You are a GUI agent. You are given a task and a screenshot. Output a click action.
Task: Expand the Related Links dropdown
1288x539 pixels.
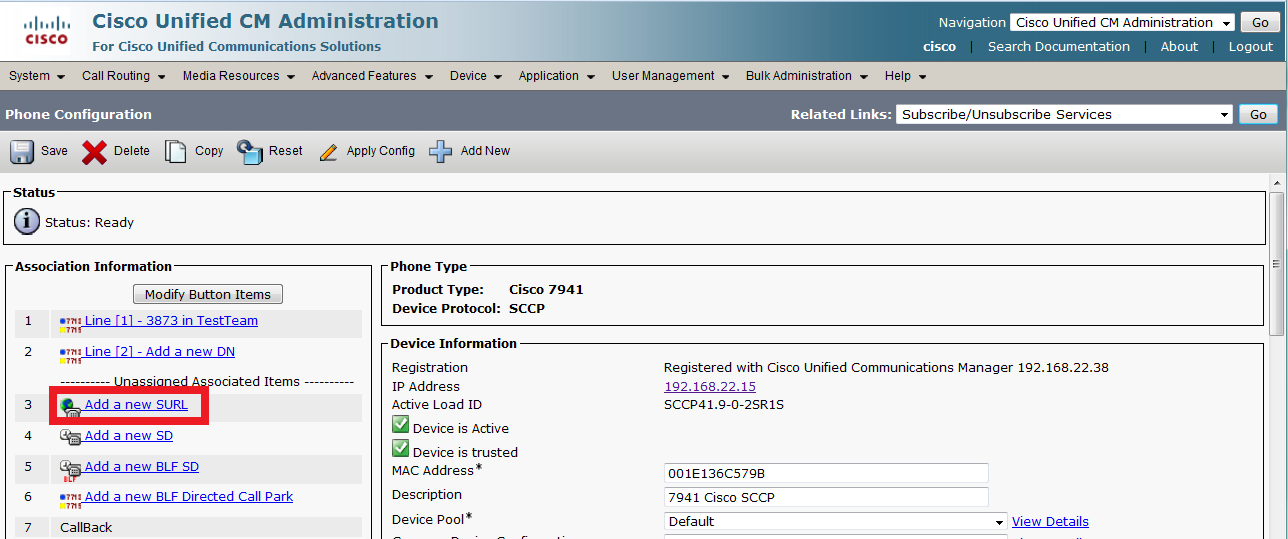(x=1064, y=115)
